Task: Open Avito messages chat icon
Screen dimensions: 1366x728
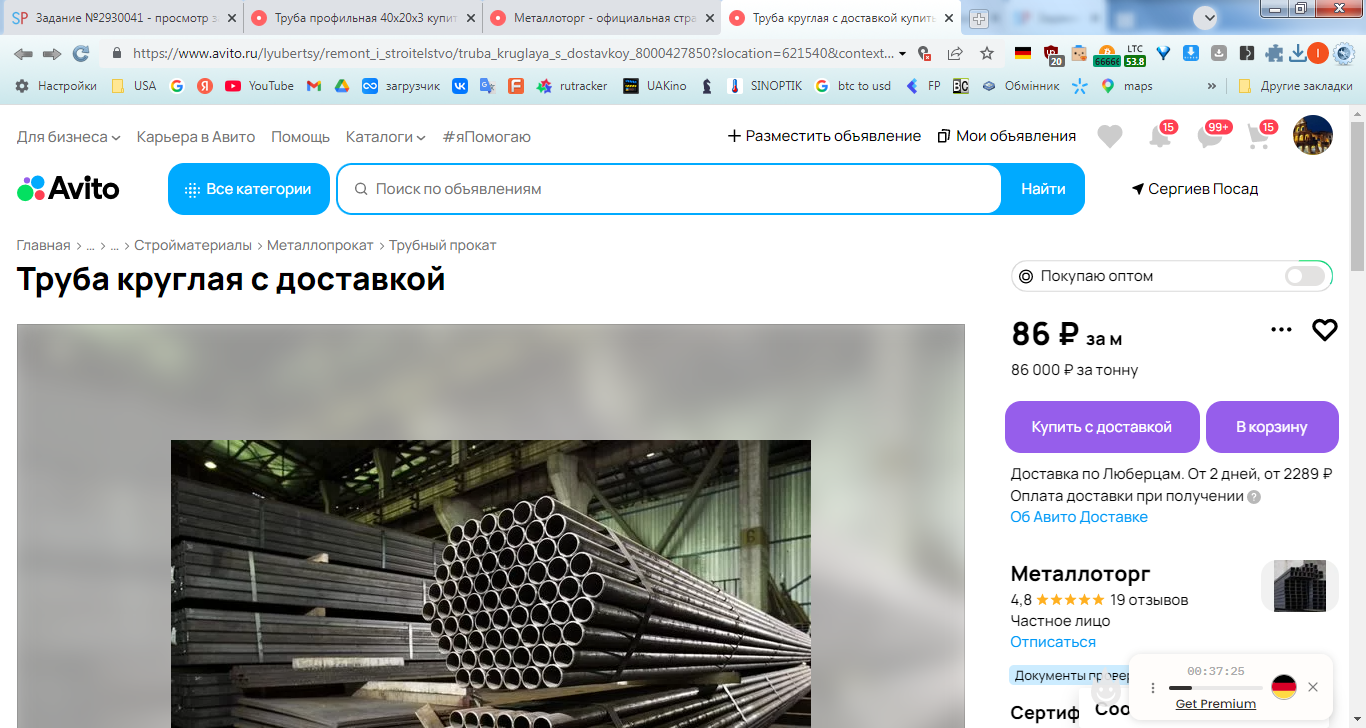Action: click(1211, 136)
